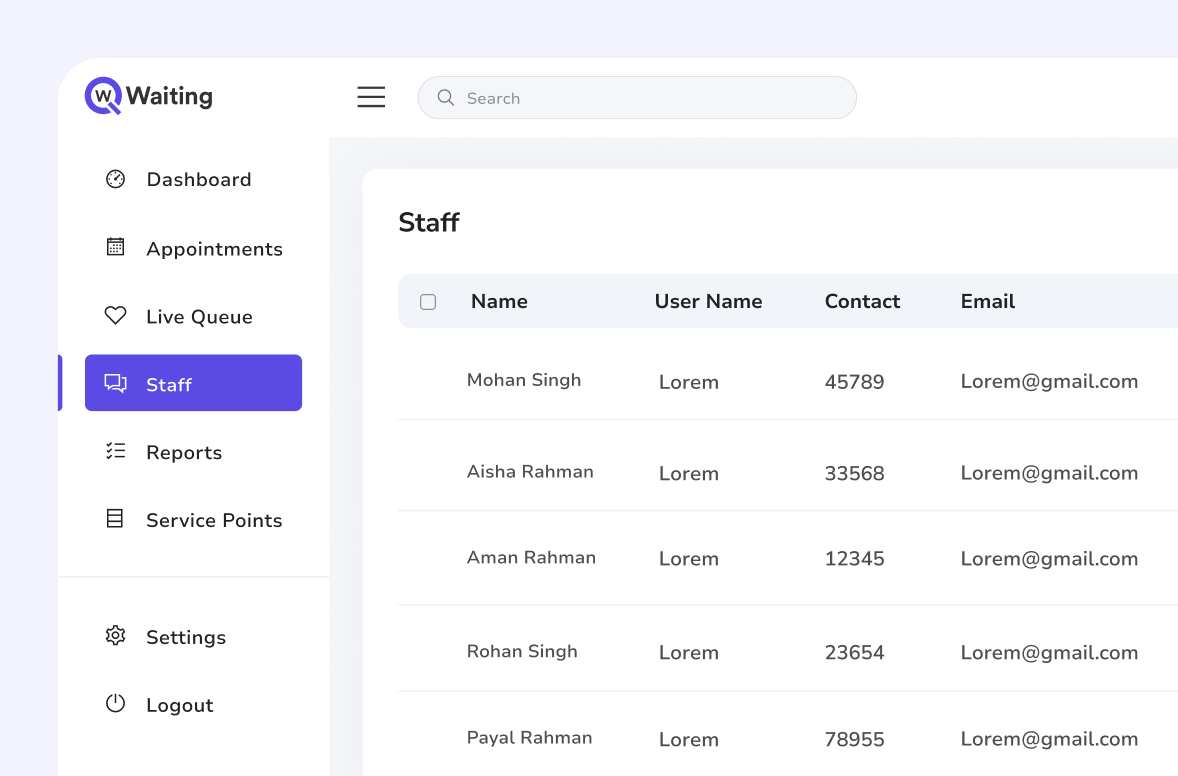Viewport: 1178px width, 776px height.
Task: Click the Service Points document icon
Action: [115, 519]
